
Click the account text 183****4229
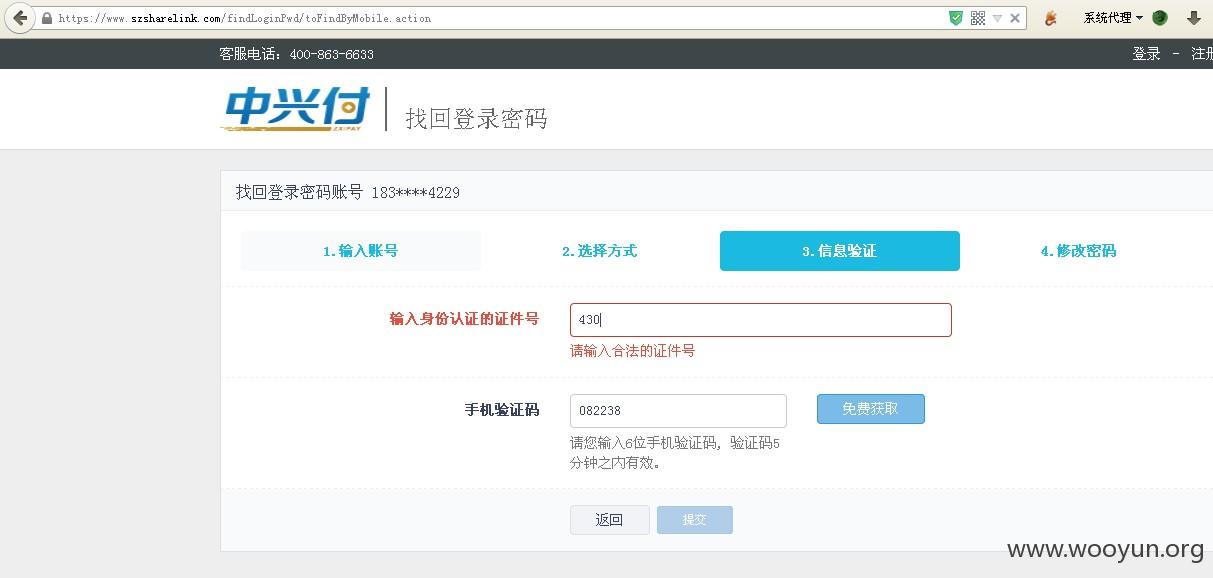(415, 192)
